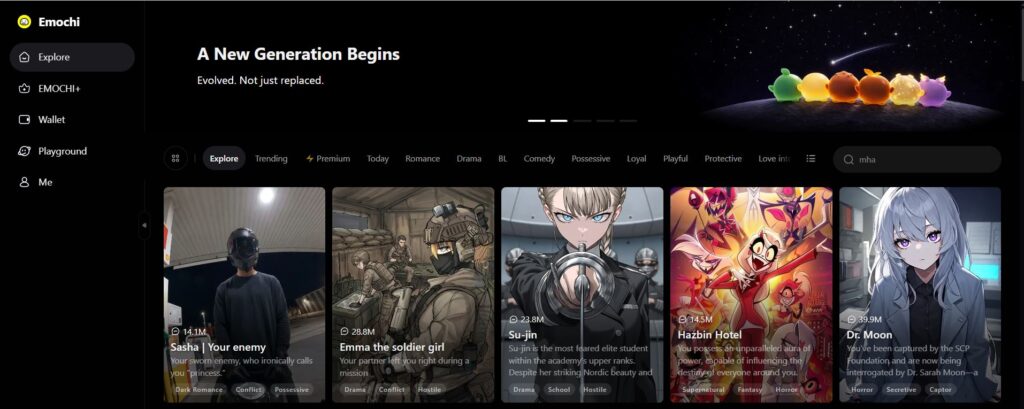Open Playground from the sidebar
1024x409 pixels.
pyautogui.click(x=72, y=151)
